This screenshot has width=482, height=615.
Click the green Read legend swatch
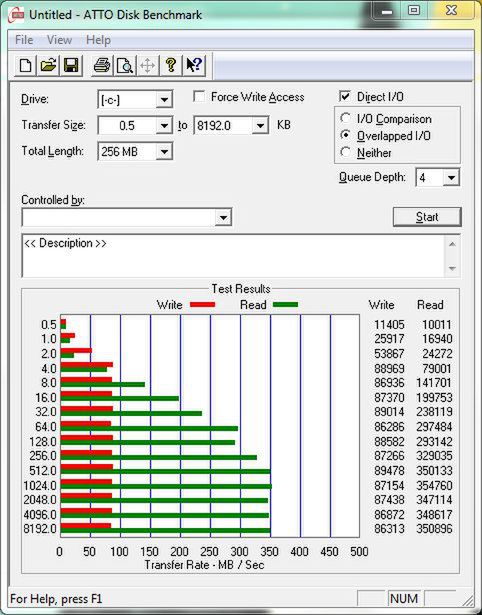[x=286, y=305]
